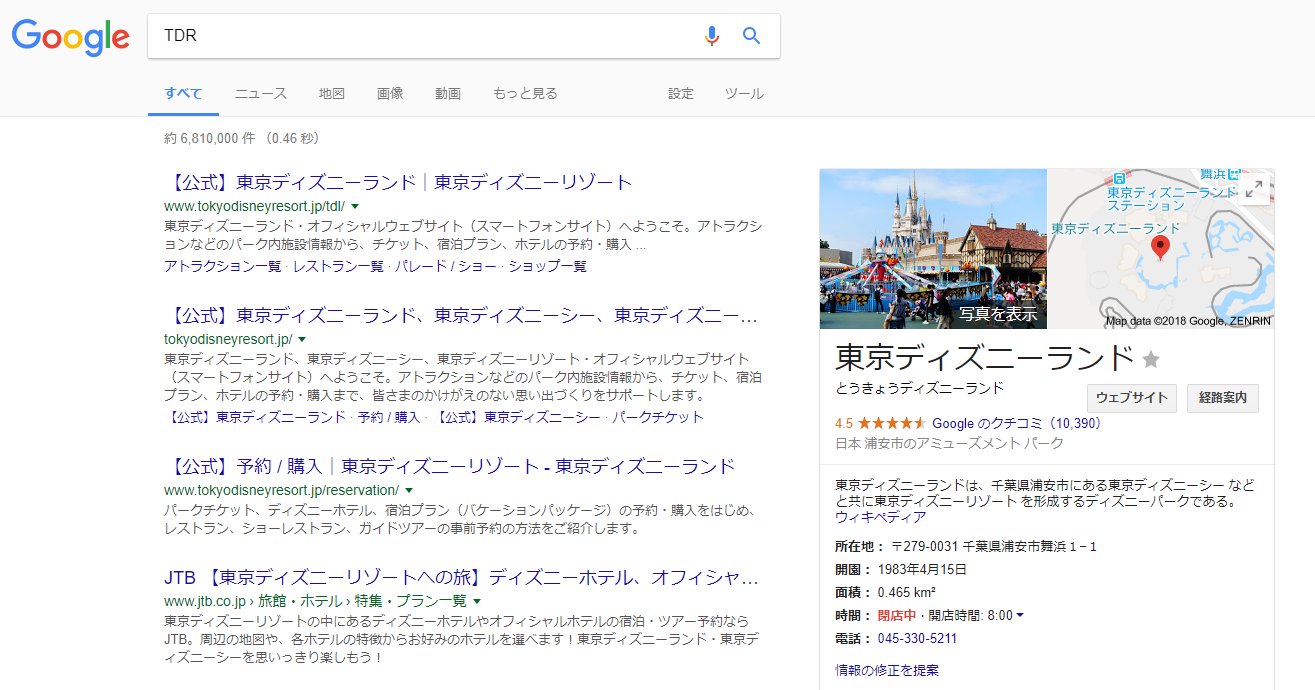Screen dimensions: 1315x690
Task: Click the 経路案内 directions button
Action: [x=1222, y=398]
